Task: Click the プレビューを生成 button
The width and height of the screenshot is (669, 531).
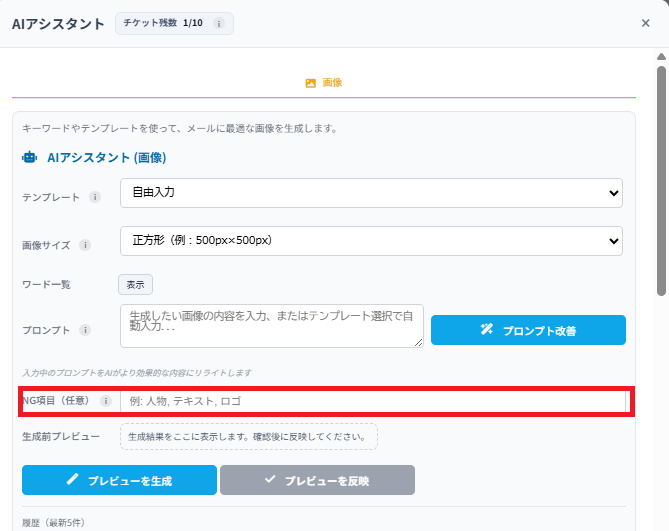Action: pos(119,480)
